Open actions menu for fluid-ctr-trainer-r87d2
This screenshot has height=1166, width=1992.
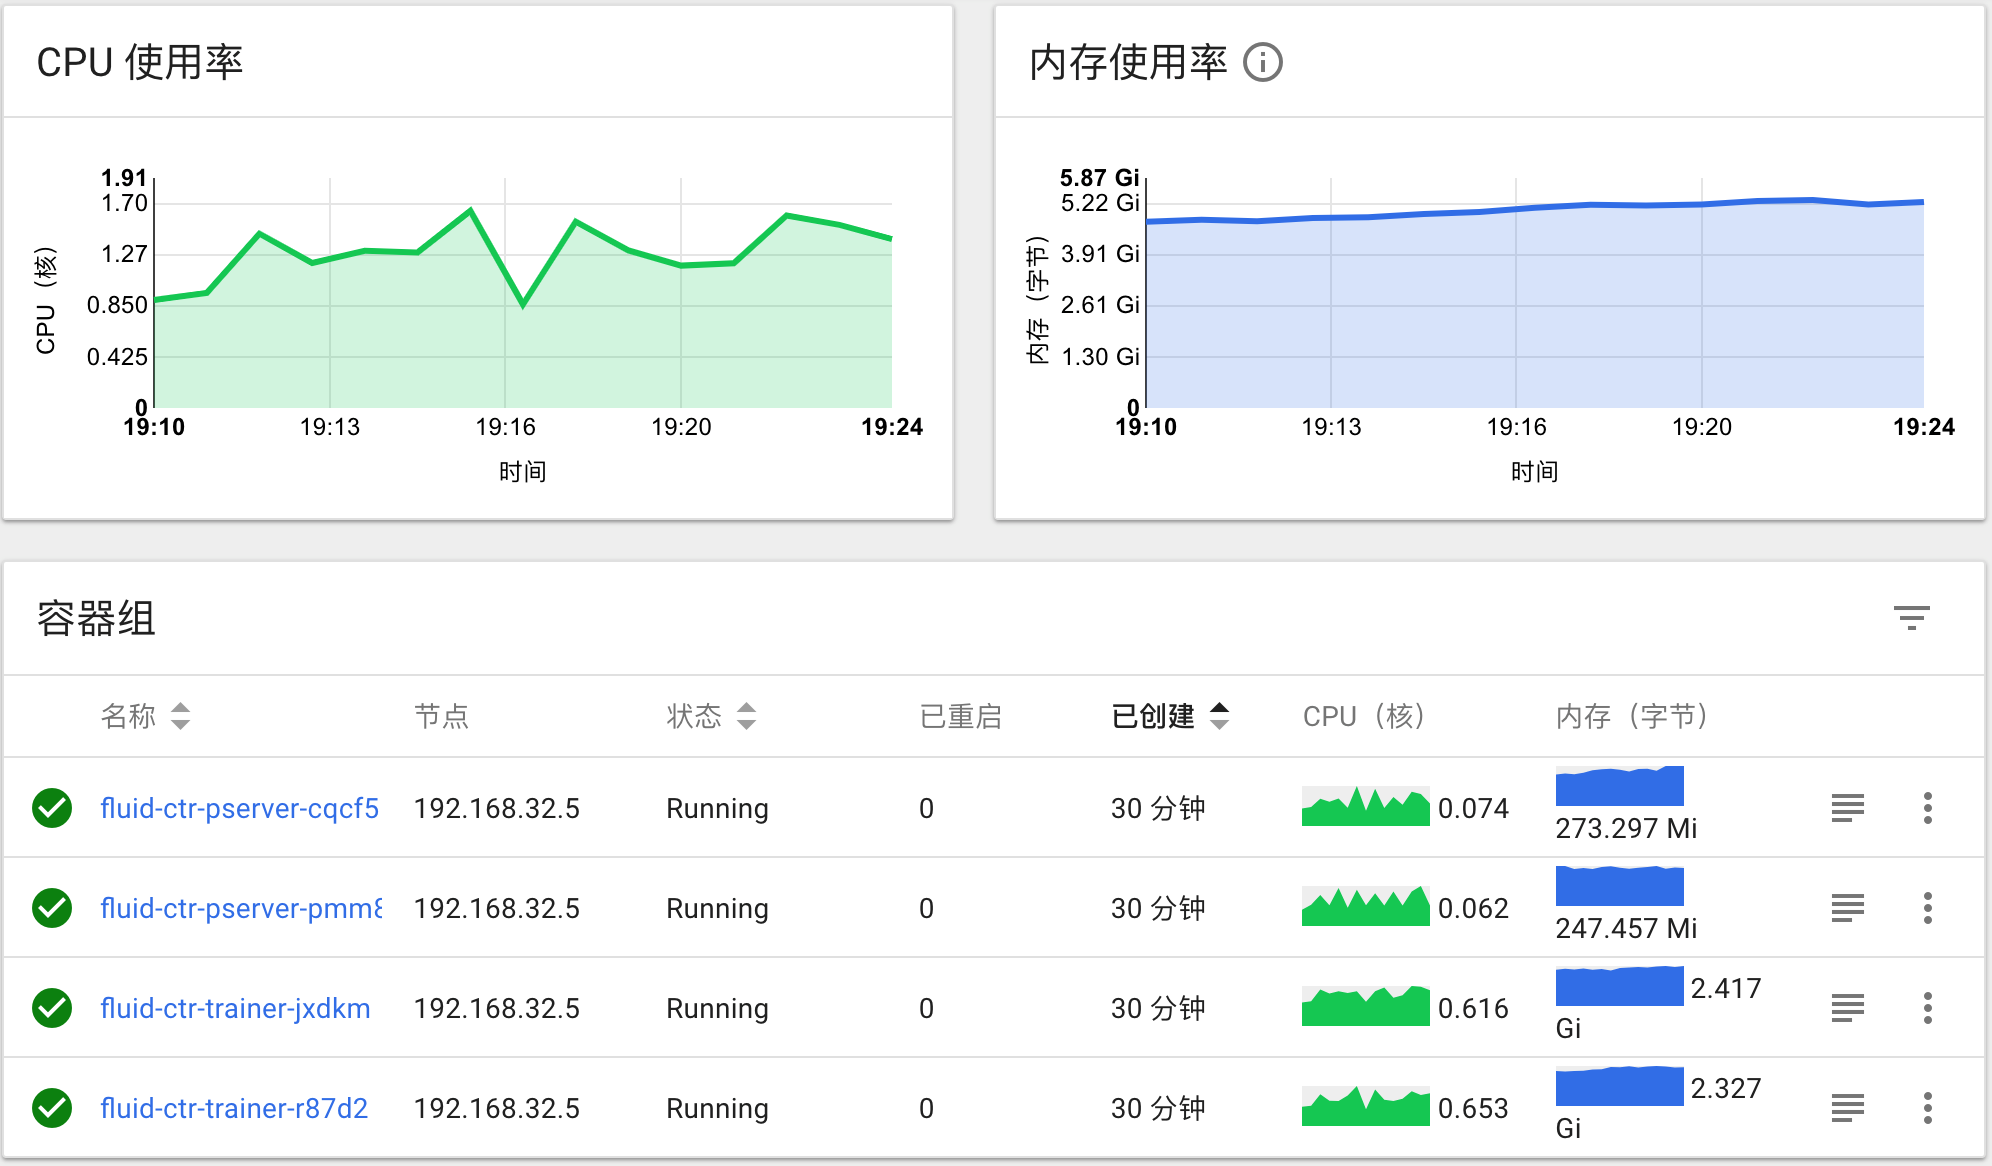pos(1927,1108)
